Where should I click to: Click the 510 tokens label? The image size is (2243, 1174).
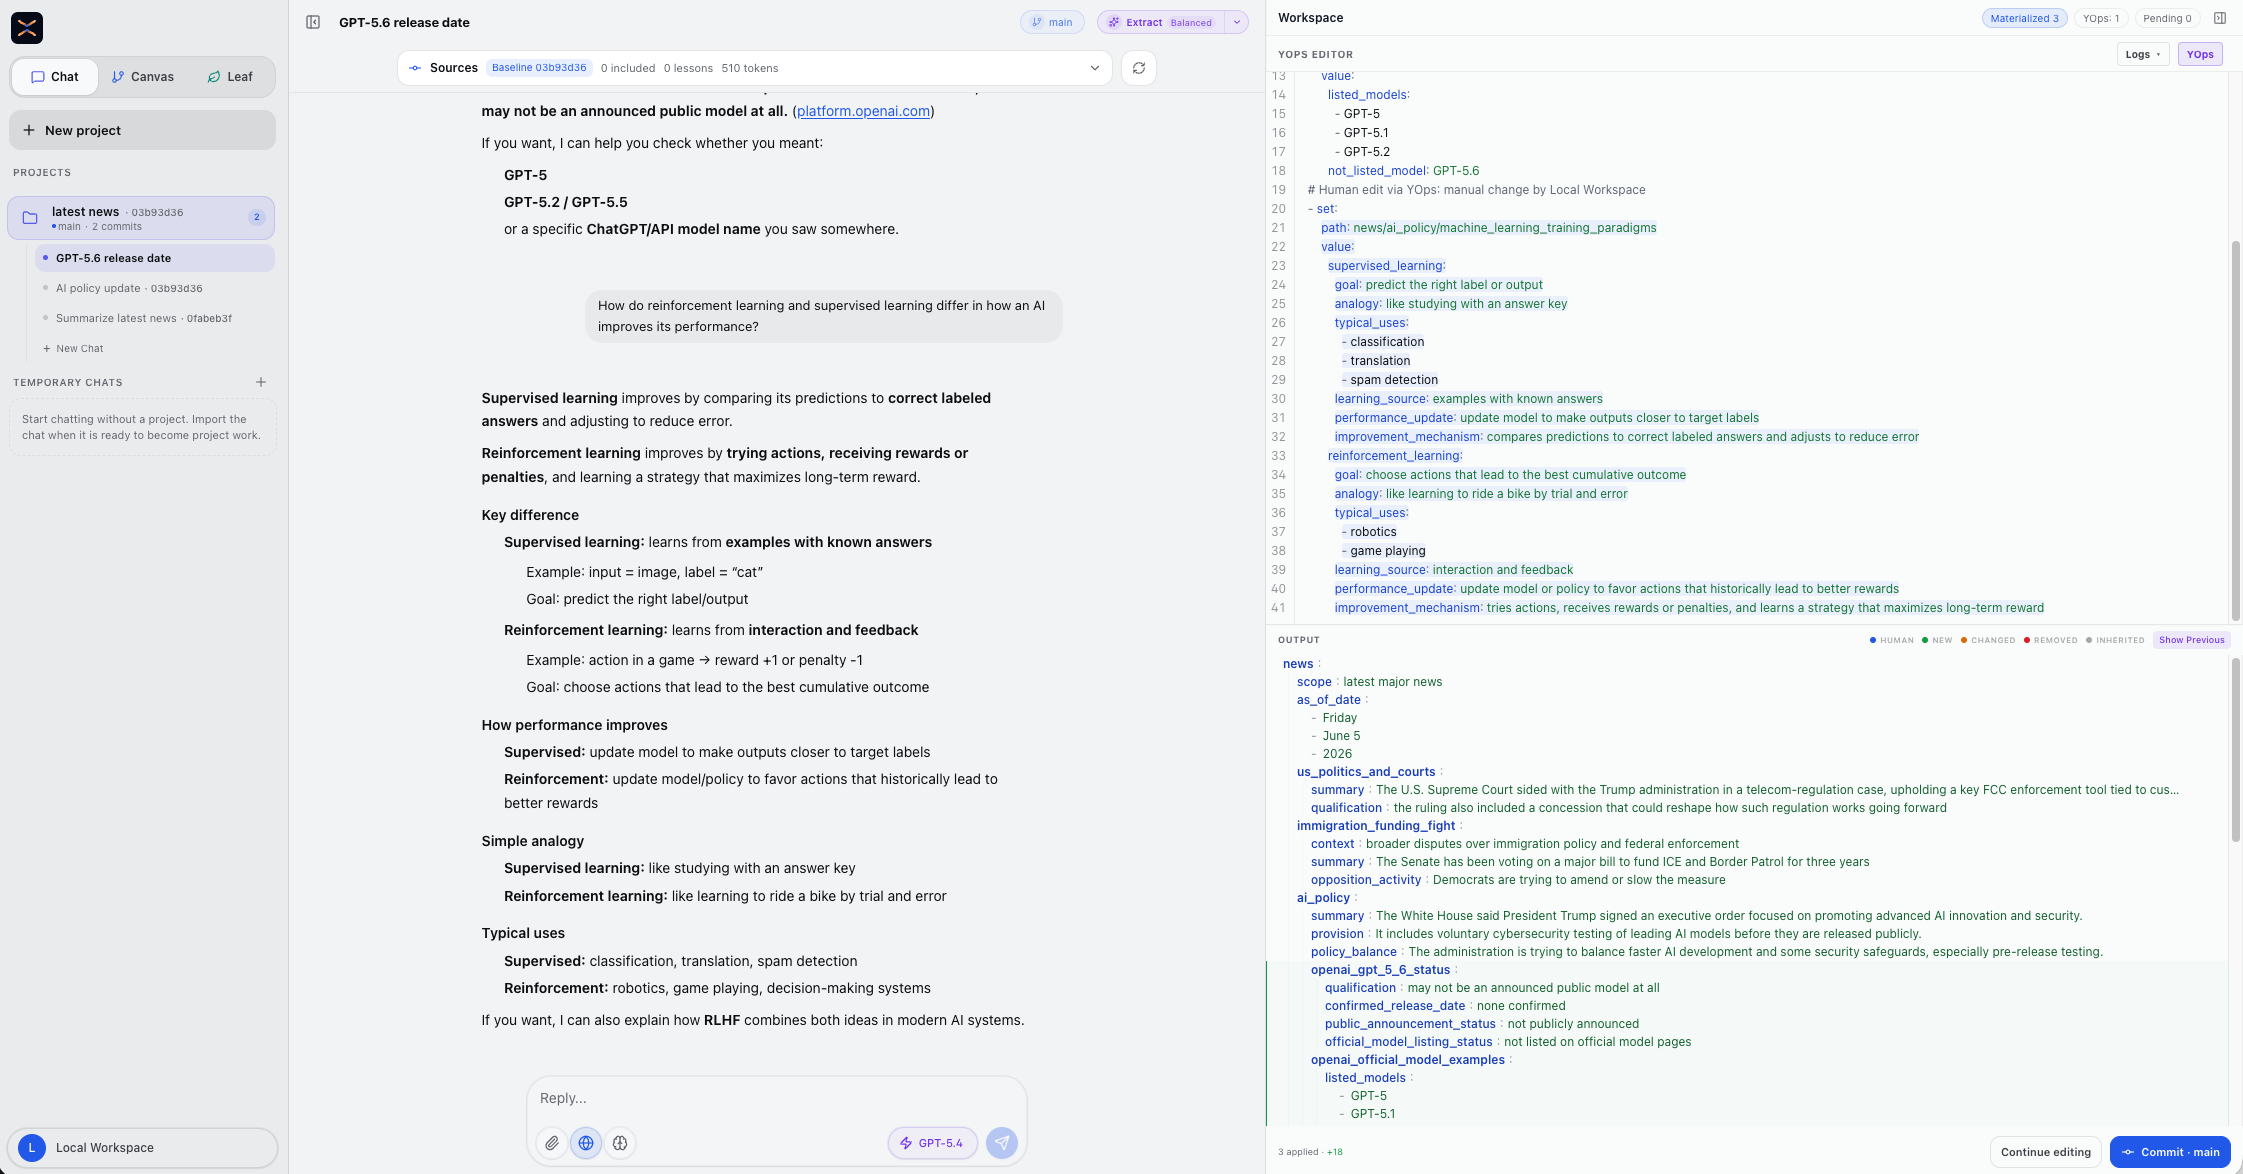(749, 68)
